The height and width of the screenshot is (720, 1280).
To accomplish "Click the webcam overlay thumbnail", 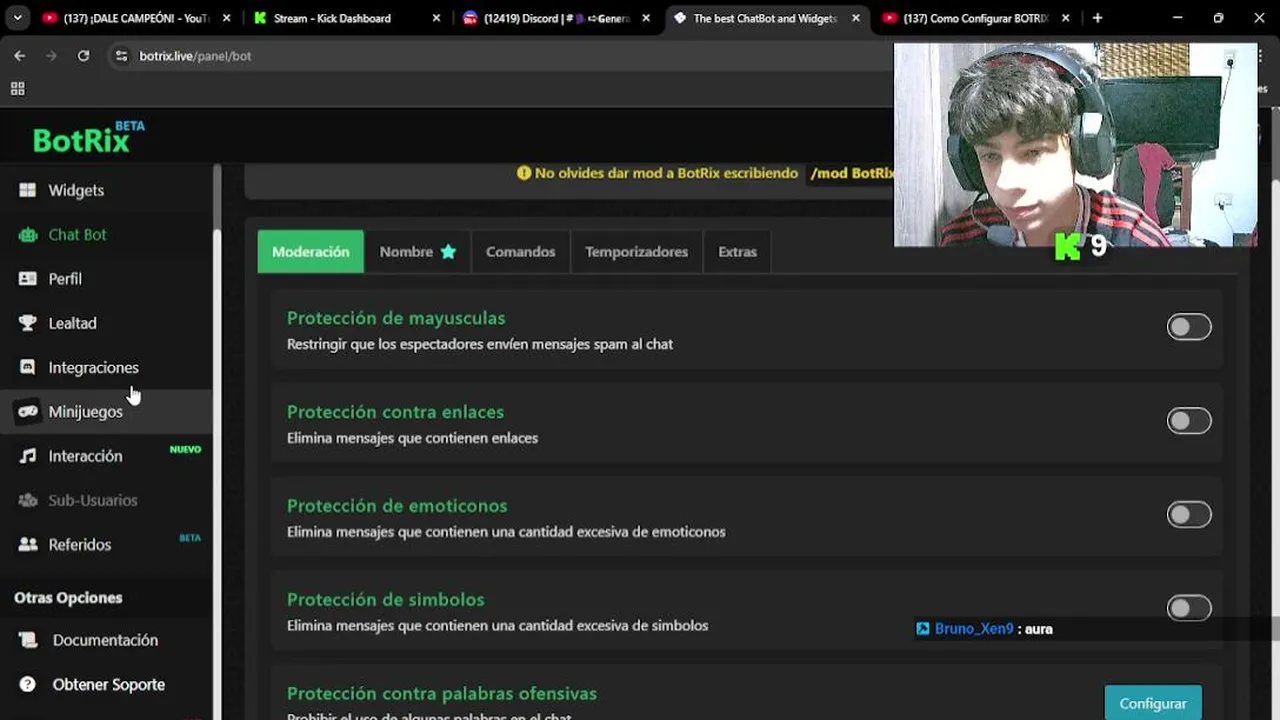I will coord(1075,144).
